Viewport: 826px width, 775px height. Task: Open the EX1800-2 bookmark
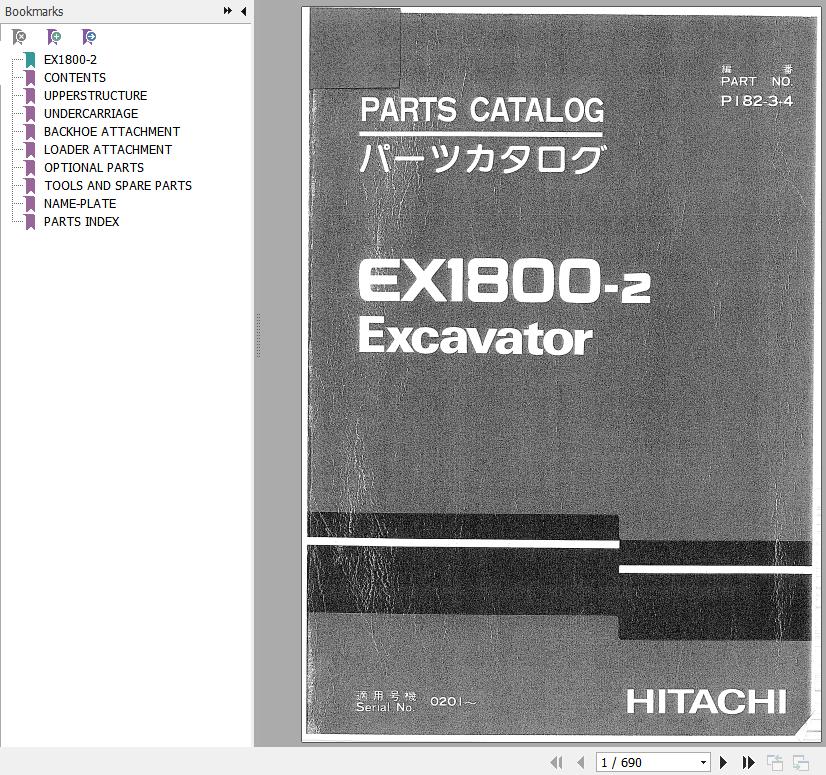point(70,60)
